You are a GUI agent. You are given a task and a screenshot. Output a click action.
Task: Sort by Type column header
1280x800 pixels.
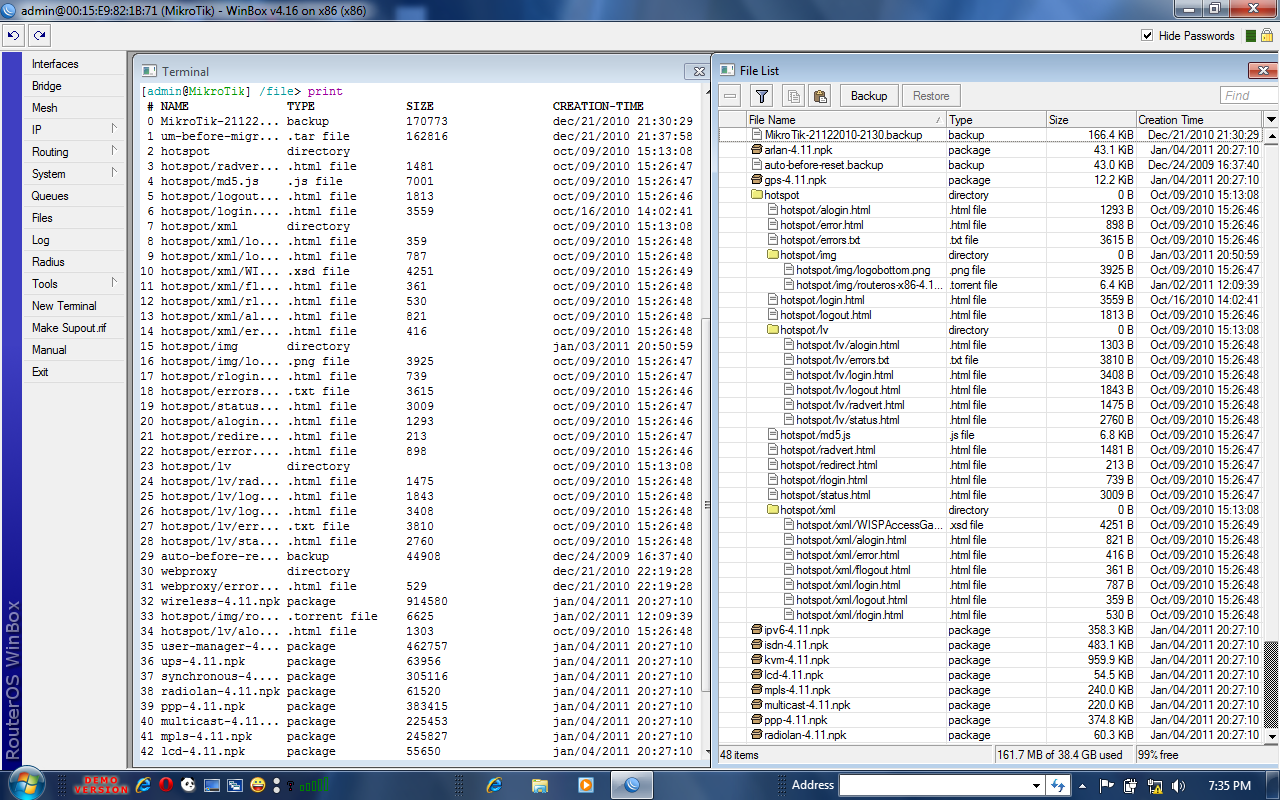(x=995, y=119)
